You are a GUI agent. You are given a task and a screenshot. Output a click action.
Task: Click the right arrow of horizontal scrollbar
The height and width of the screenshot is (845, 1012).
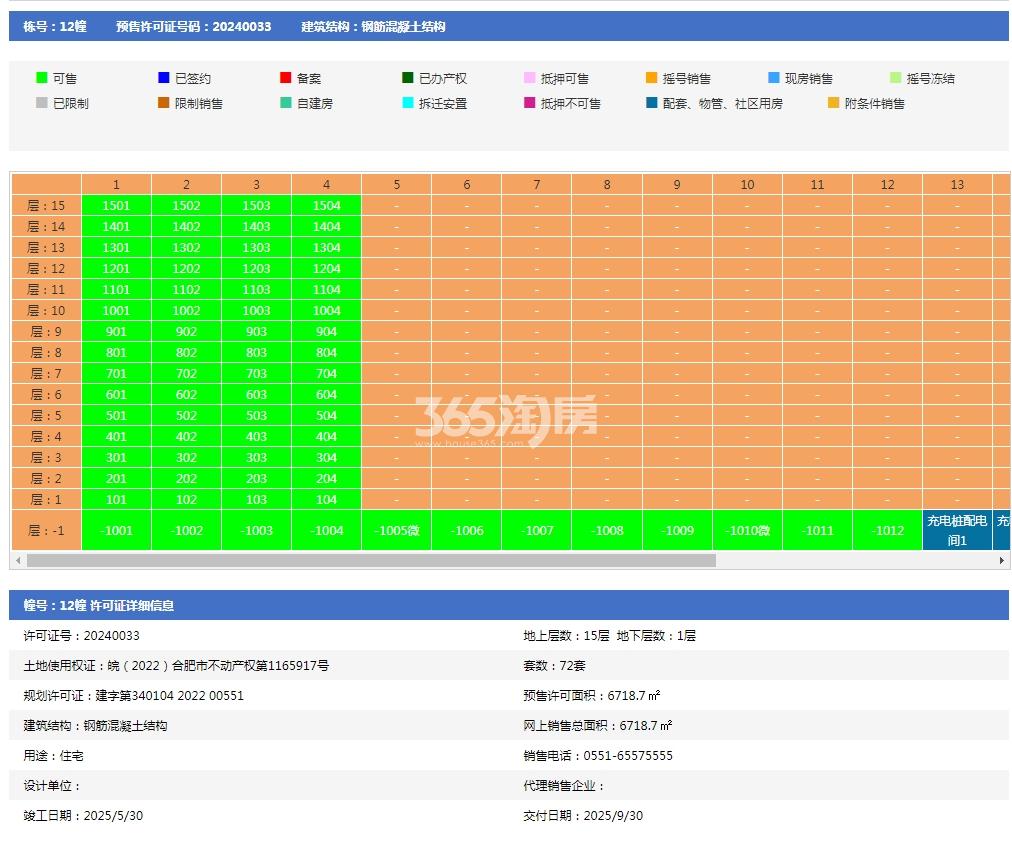[x=1001, y=560]
